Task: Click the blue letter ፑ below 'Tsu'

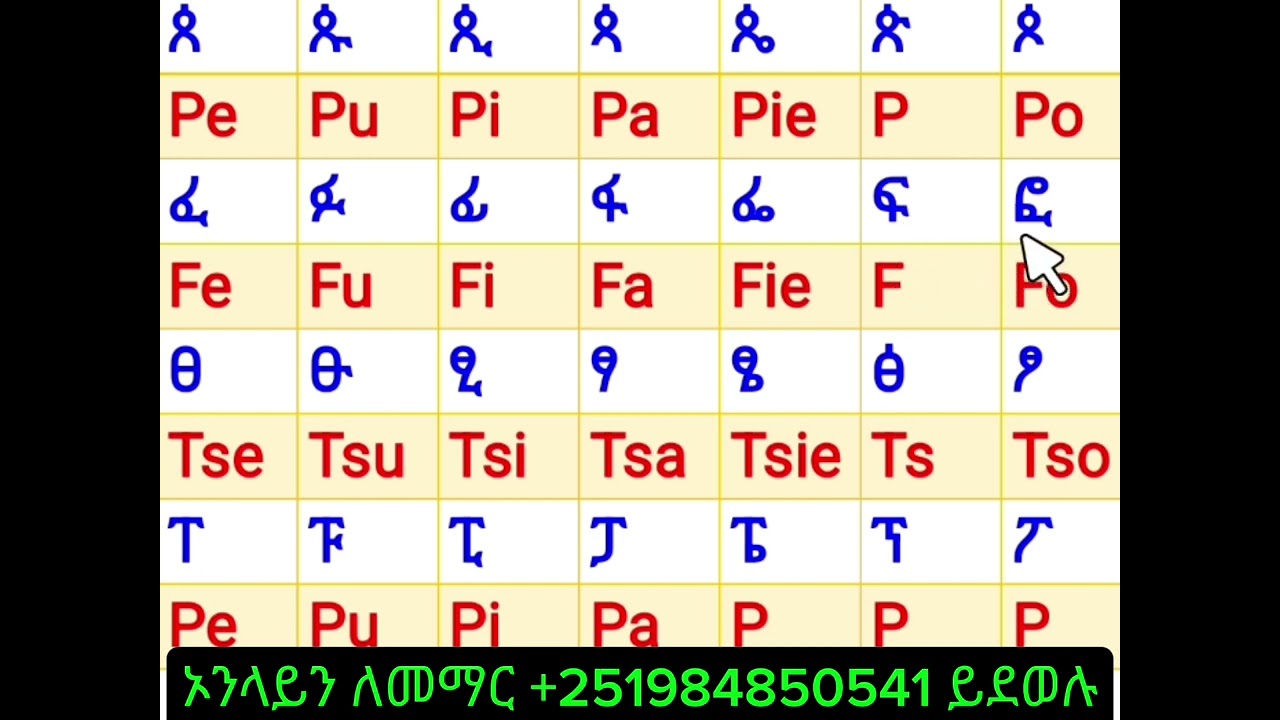Action: pos(327,541)
